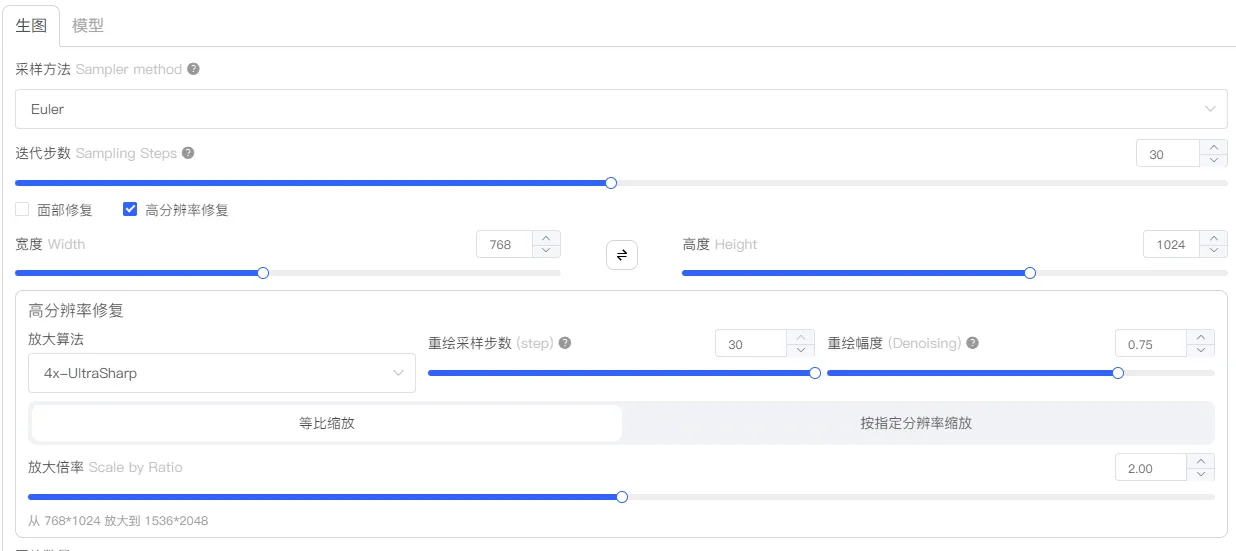Click the 迭代步数 Sampling Steps label
This screenshot has height=551, width=1236.
[96, 153]
